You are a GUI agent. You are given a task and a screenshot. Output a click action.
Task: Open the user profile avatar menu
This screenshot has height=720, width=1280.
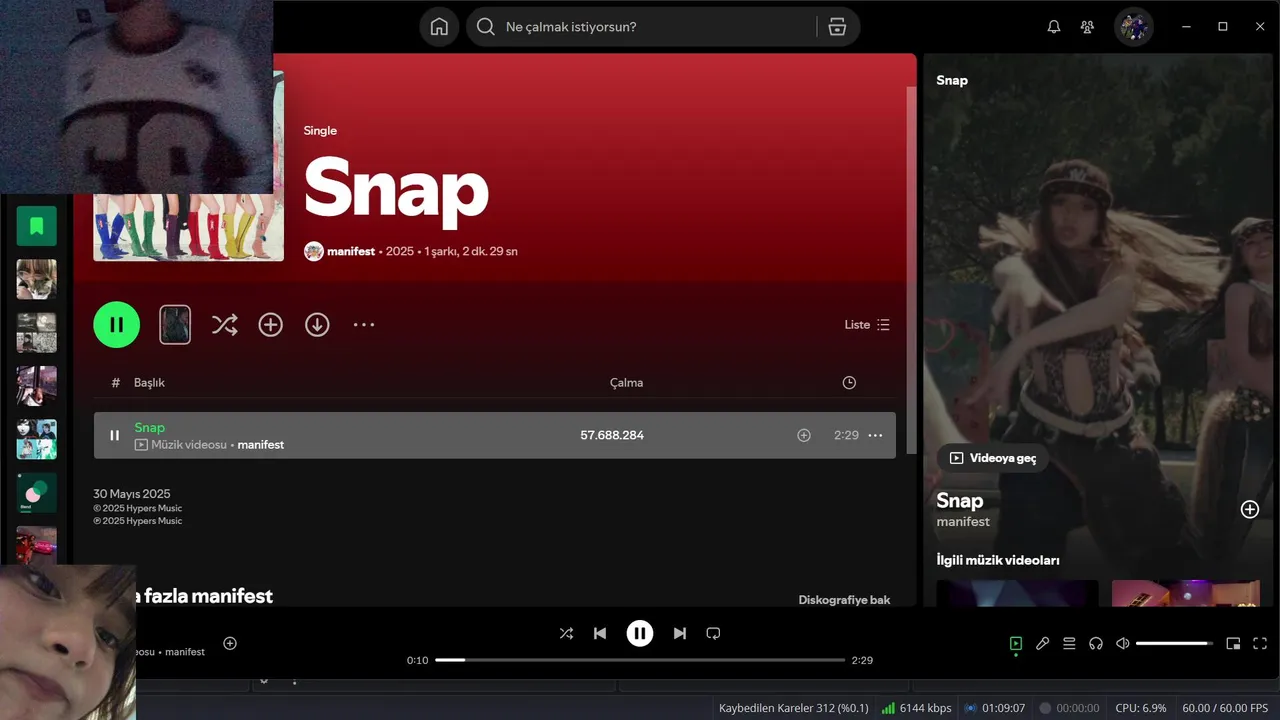(1134, 27)
